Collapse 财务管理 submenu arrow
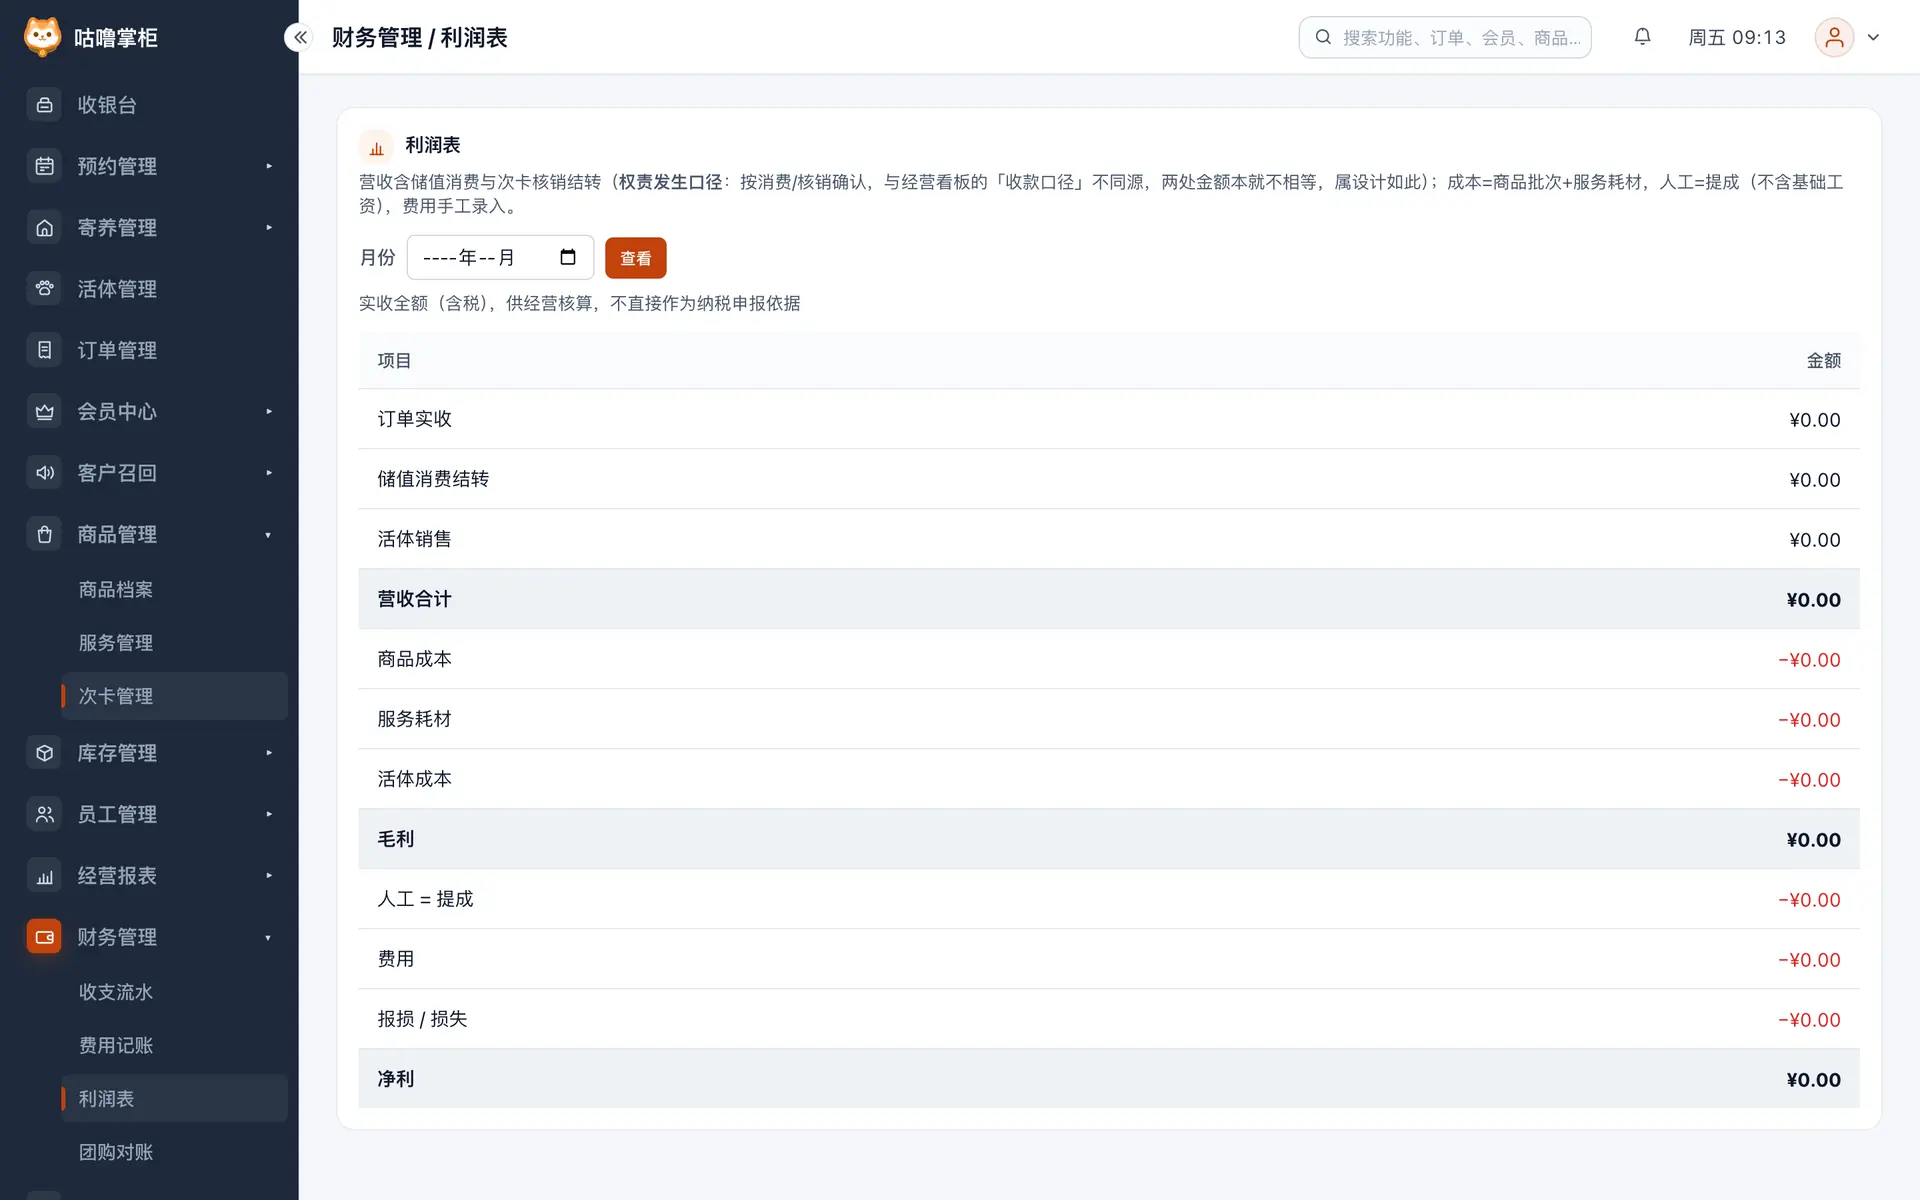 click(268, 937)
